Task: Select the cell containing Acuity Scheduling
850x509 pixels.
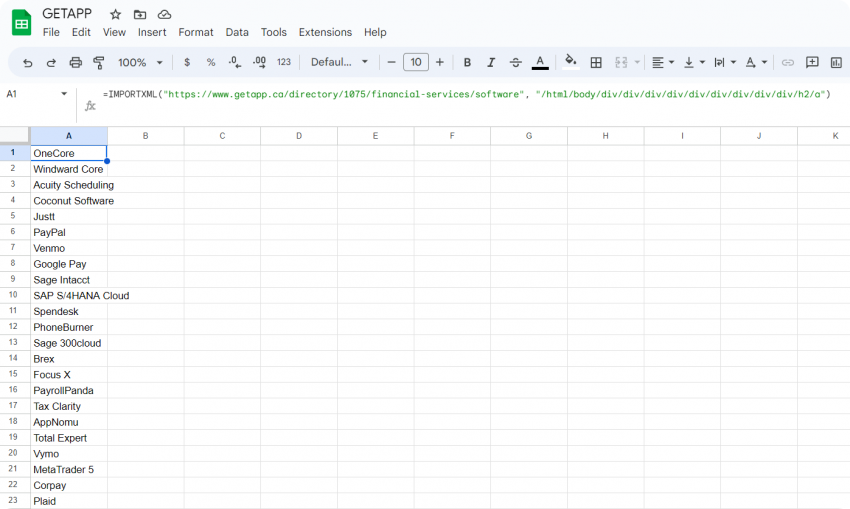Action: (x=69, y=185)
